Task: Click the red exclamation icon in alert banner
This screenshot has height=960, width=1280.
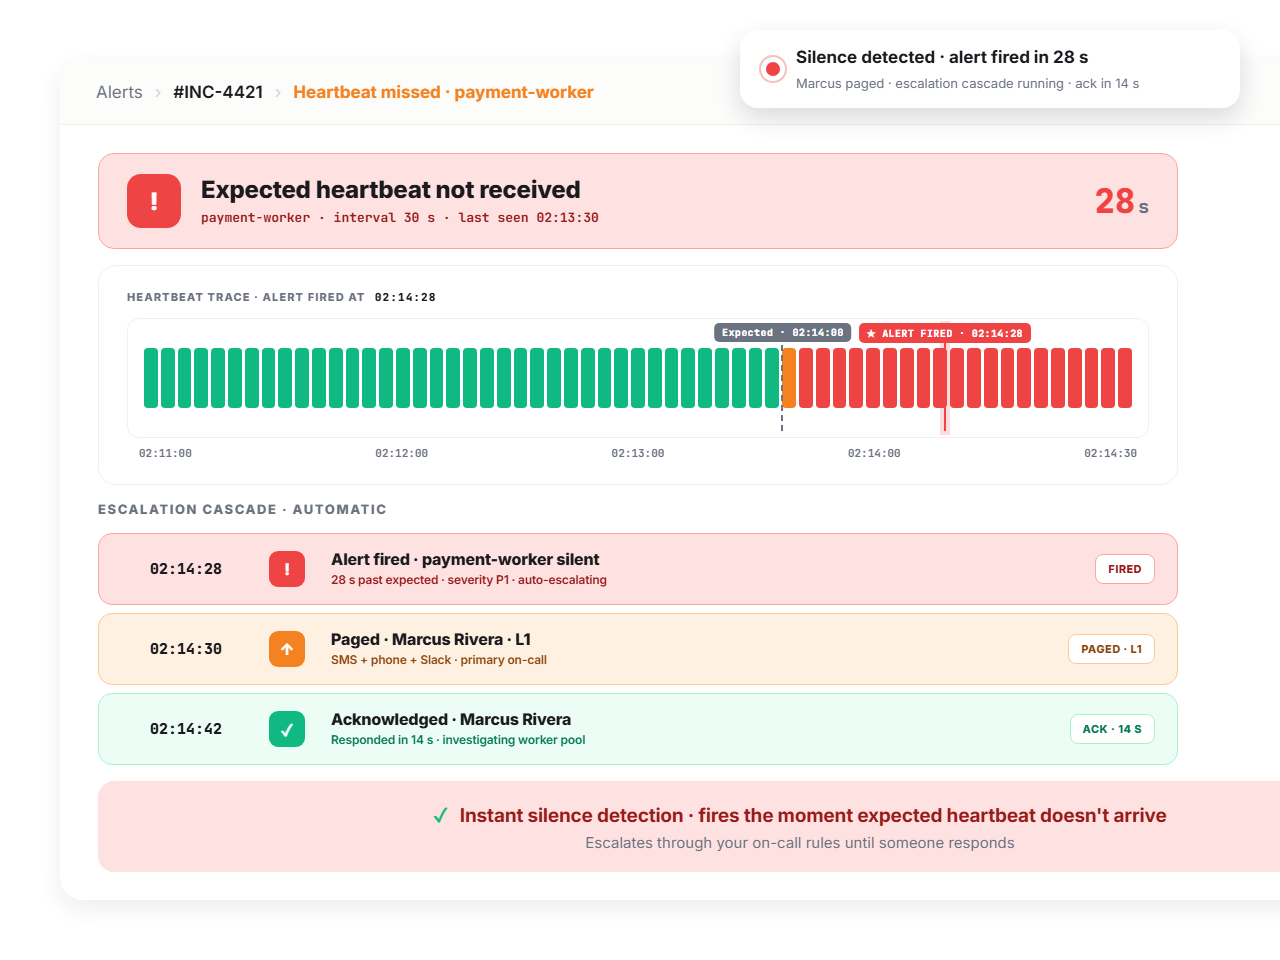Action: [154, 201]
